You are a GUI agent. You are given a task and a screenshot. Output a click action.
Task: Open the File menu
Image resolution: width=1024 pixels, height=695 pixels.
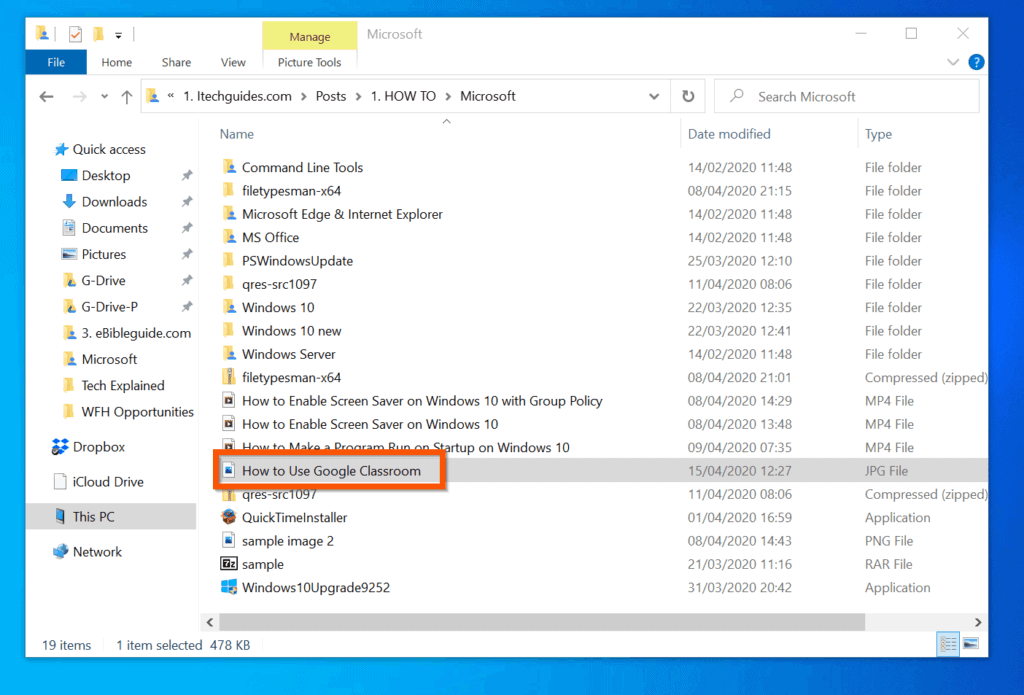[55, 62]
